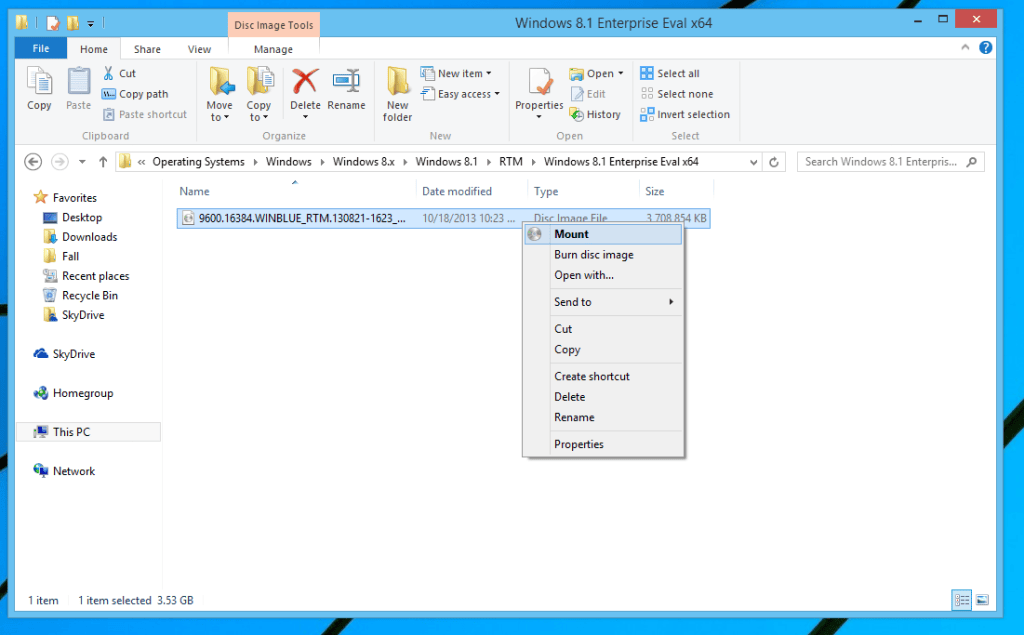Click Invert selection in the ribbon
Image resolution: width=1024 pixels, height=635 pixels.
pyautogui.click(x=685, y=114)
